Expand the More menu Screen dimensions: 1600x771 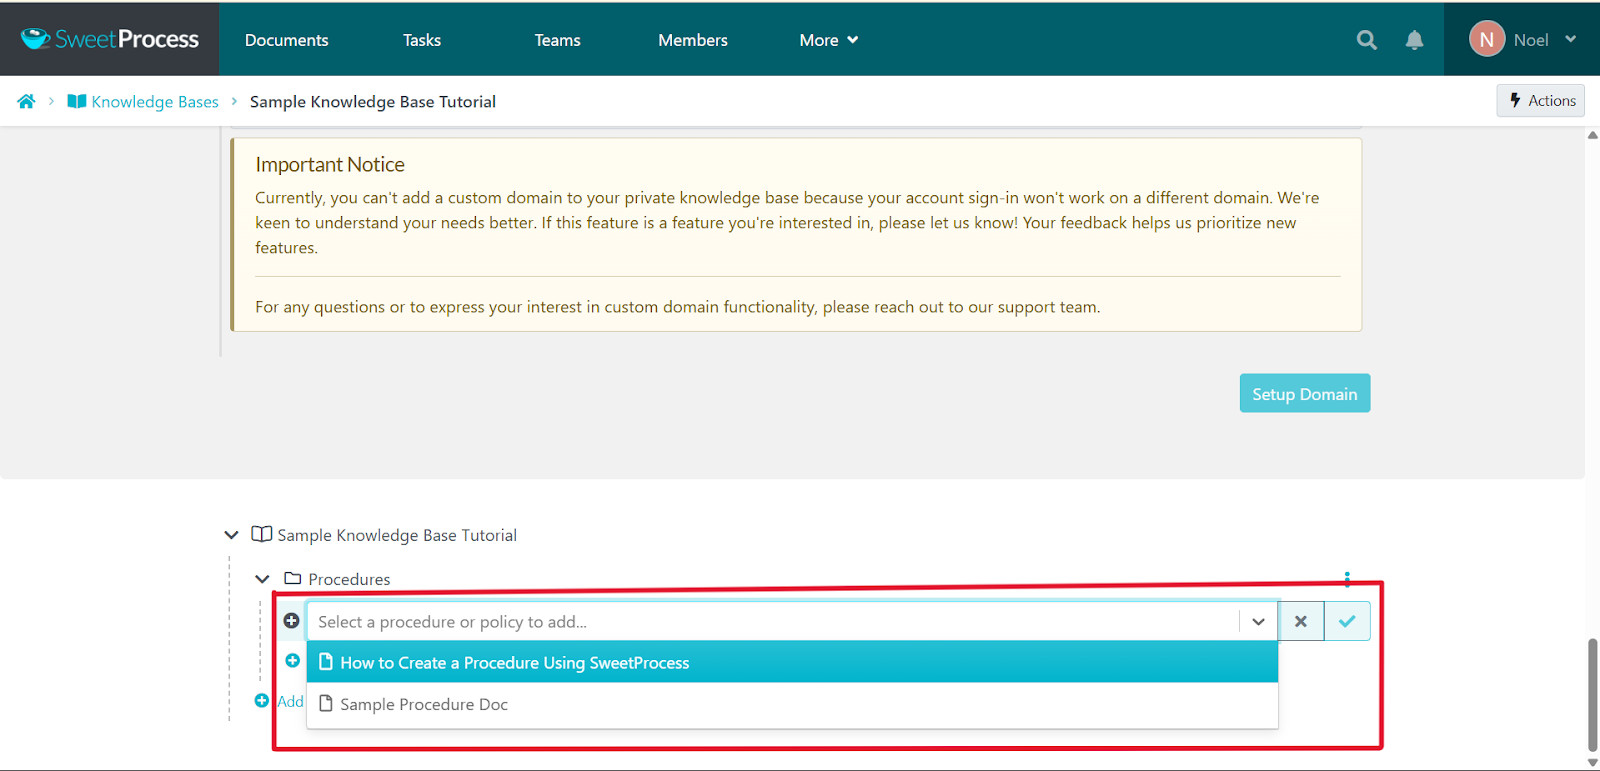pyautogui.click(x=829, y=40)
